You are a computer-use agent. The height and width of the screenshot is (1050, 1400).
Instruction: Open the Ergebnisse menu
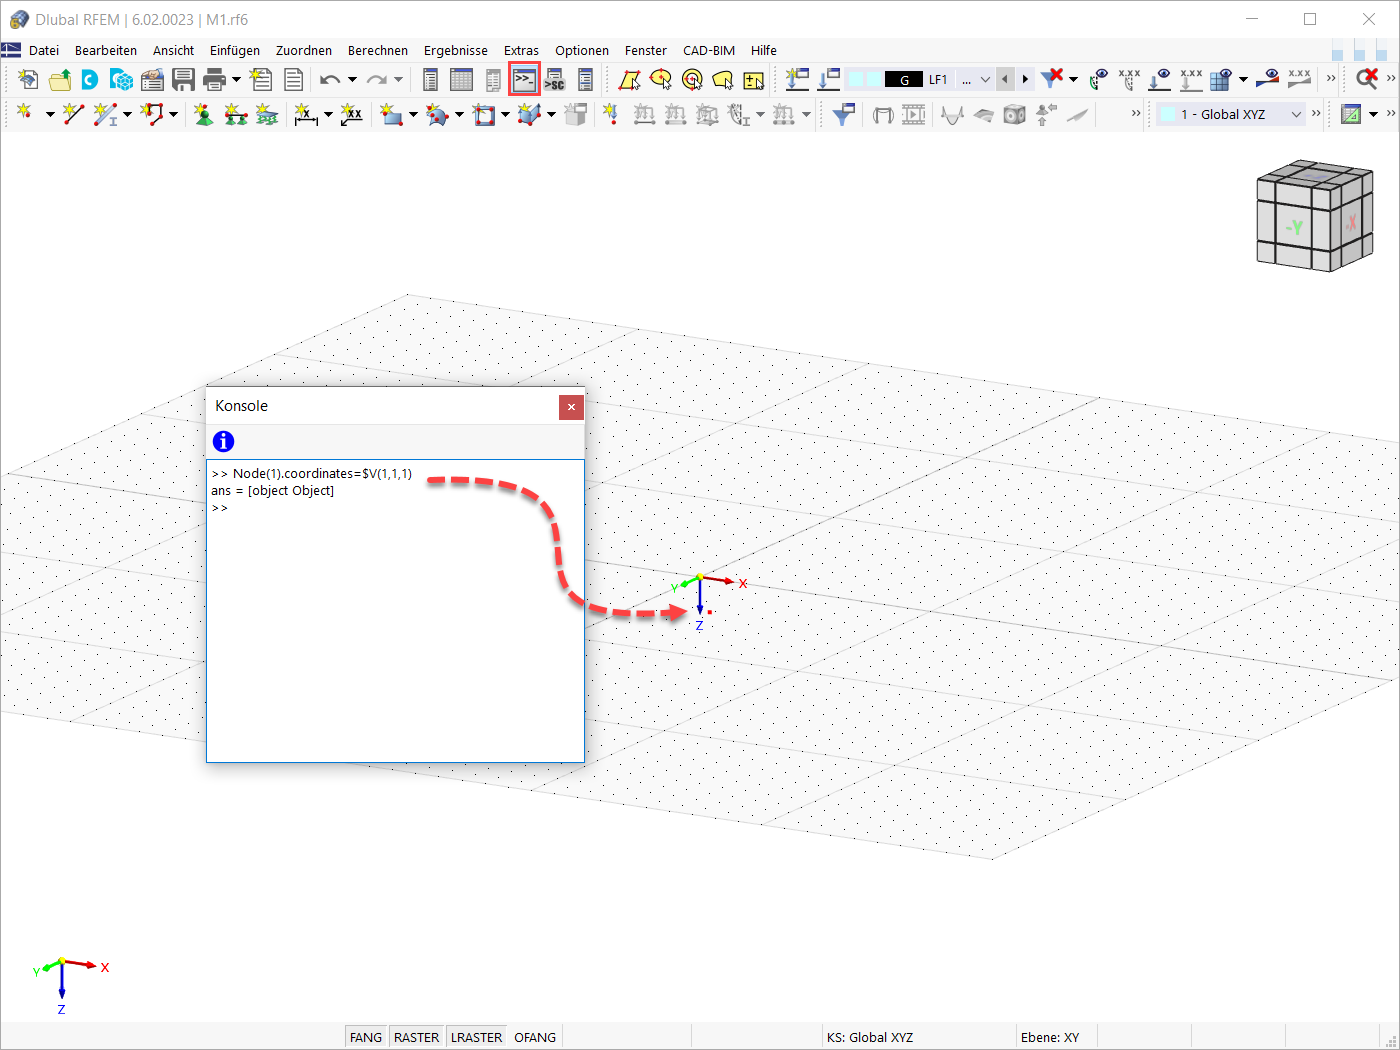[456, 50]
